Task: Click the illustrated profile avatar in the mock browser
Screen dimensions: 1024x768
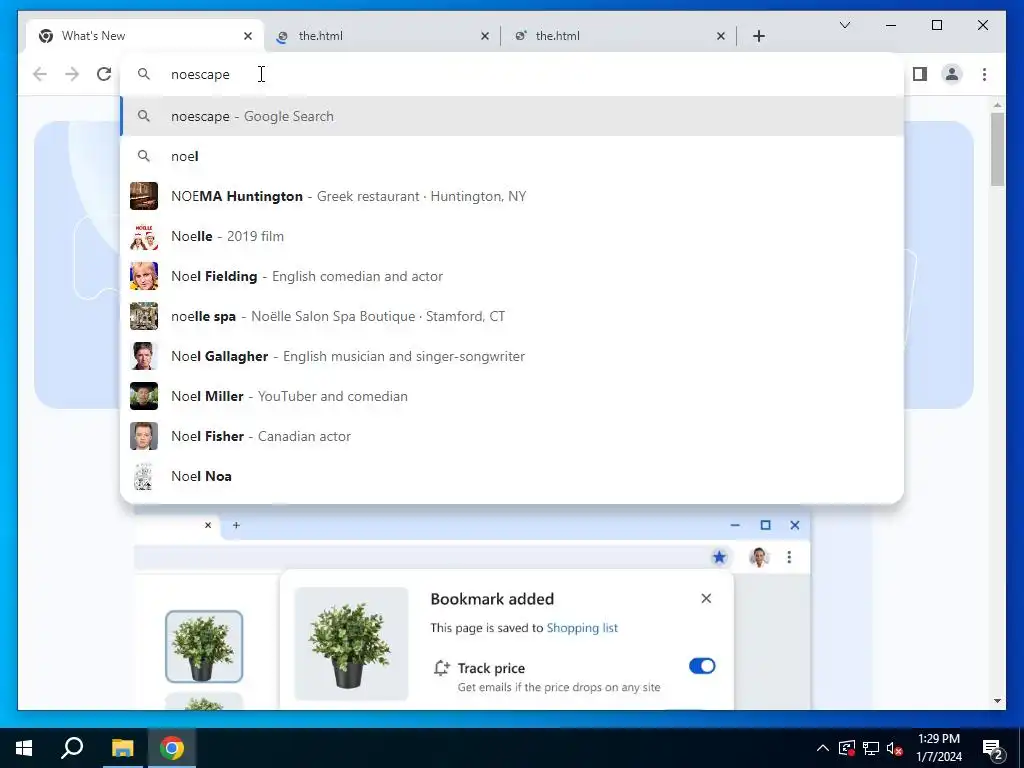Action: point(758,557)
